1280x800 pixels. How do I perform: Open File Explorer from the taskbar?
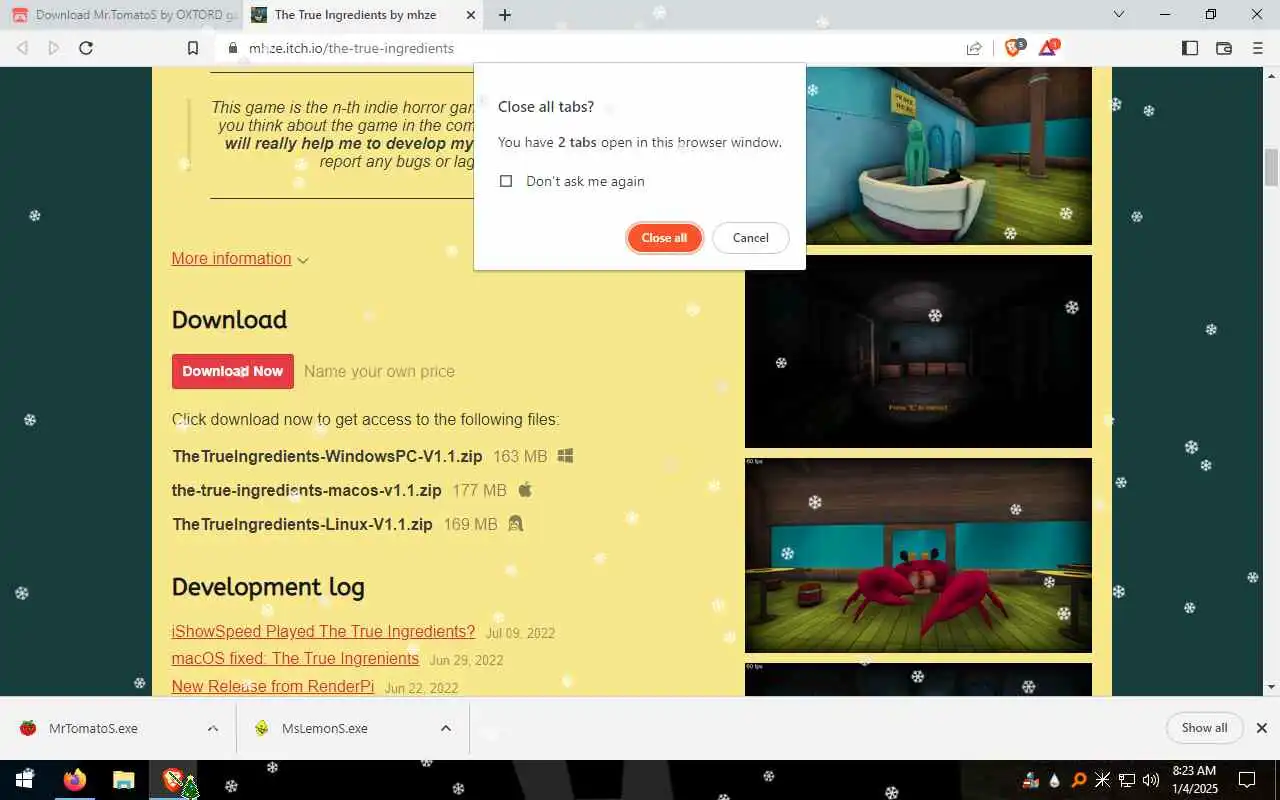(x=123, y=780)
